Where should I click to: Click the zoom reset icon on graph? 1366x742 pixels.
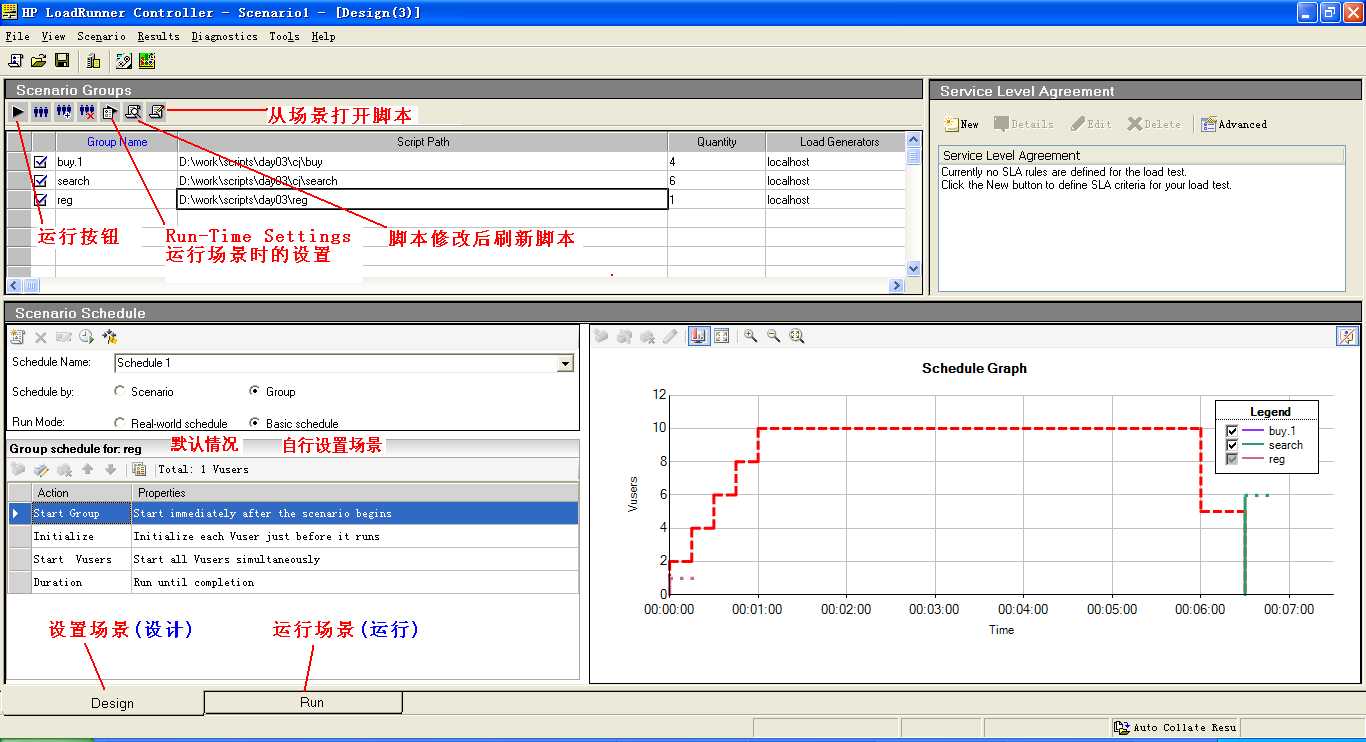tap(796, 336)
